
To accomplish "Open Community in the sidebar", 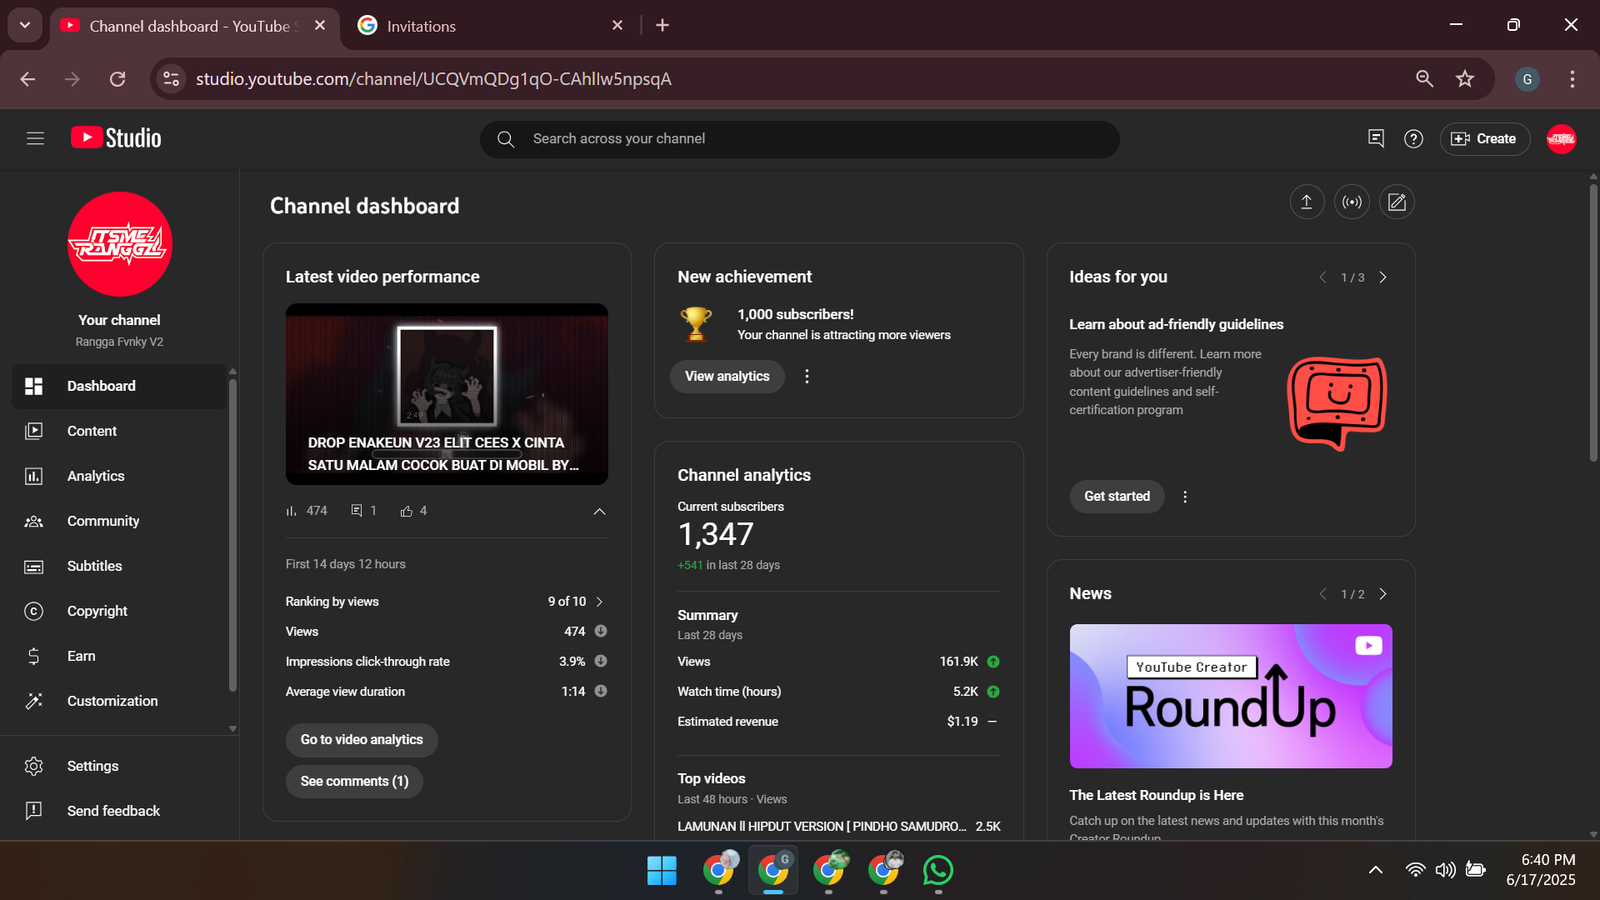I will coord(118,521).
